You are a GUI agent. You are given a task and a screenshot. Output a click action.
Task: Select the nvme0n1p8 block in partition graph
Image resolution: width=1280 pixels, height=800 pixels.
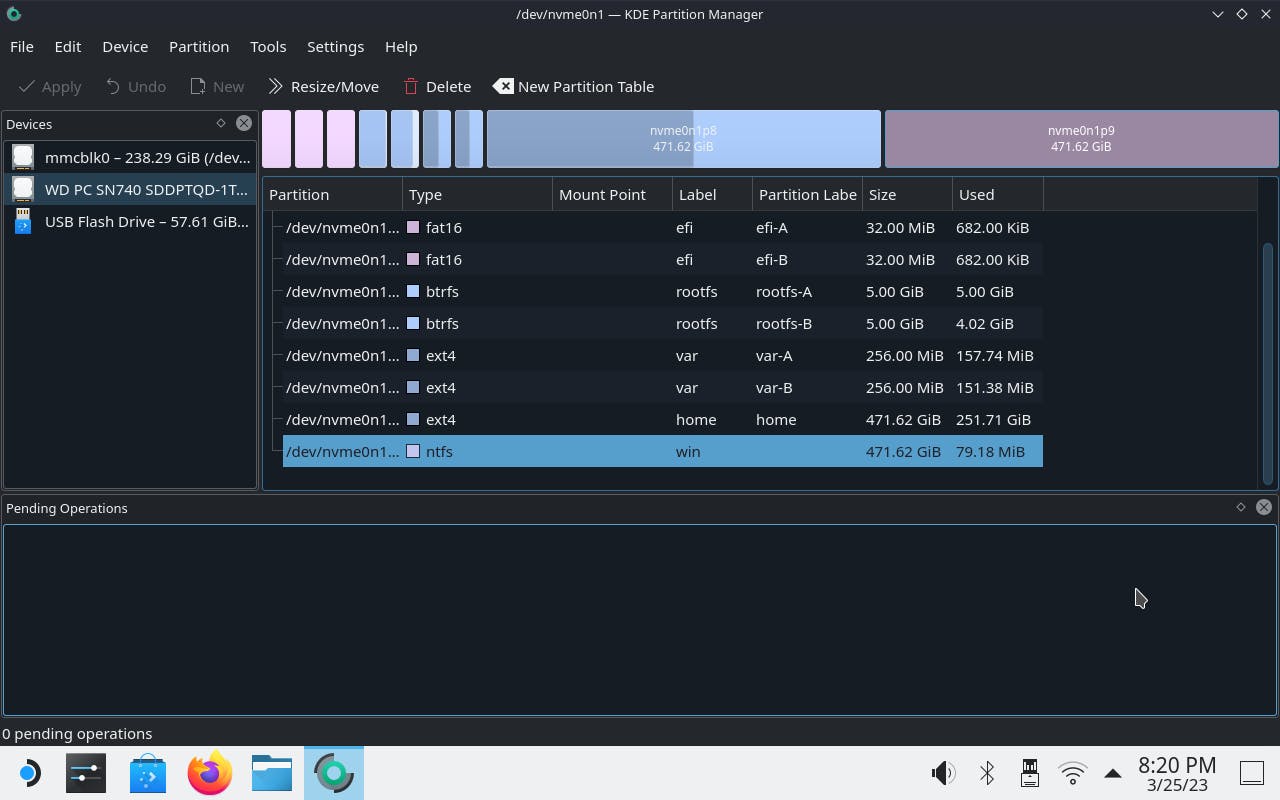coord(683,139)
